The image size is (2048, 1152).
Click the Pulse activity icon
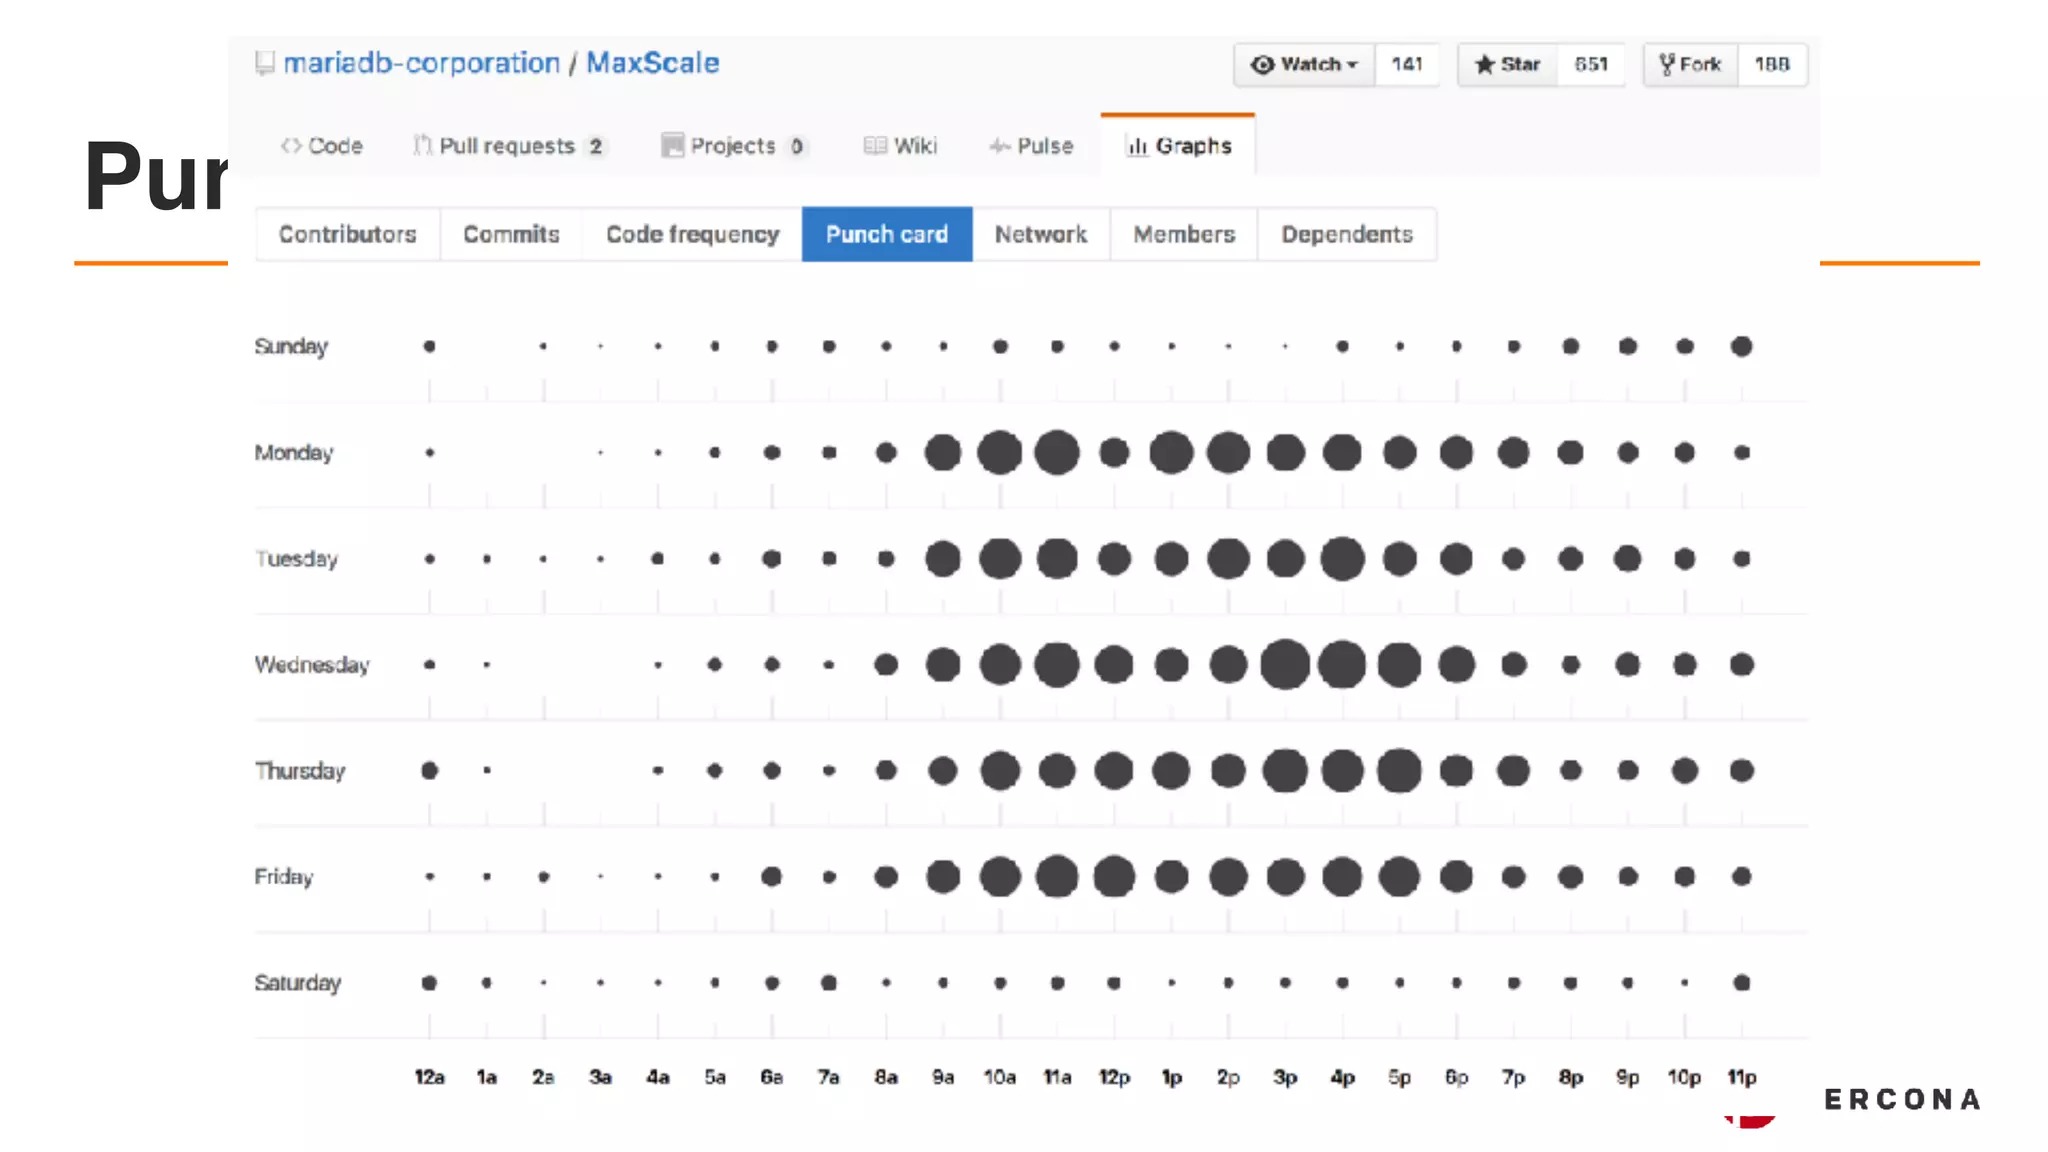(x=1000, y=146)
